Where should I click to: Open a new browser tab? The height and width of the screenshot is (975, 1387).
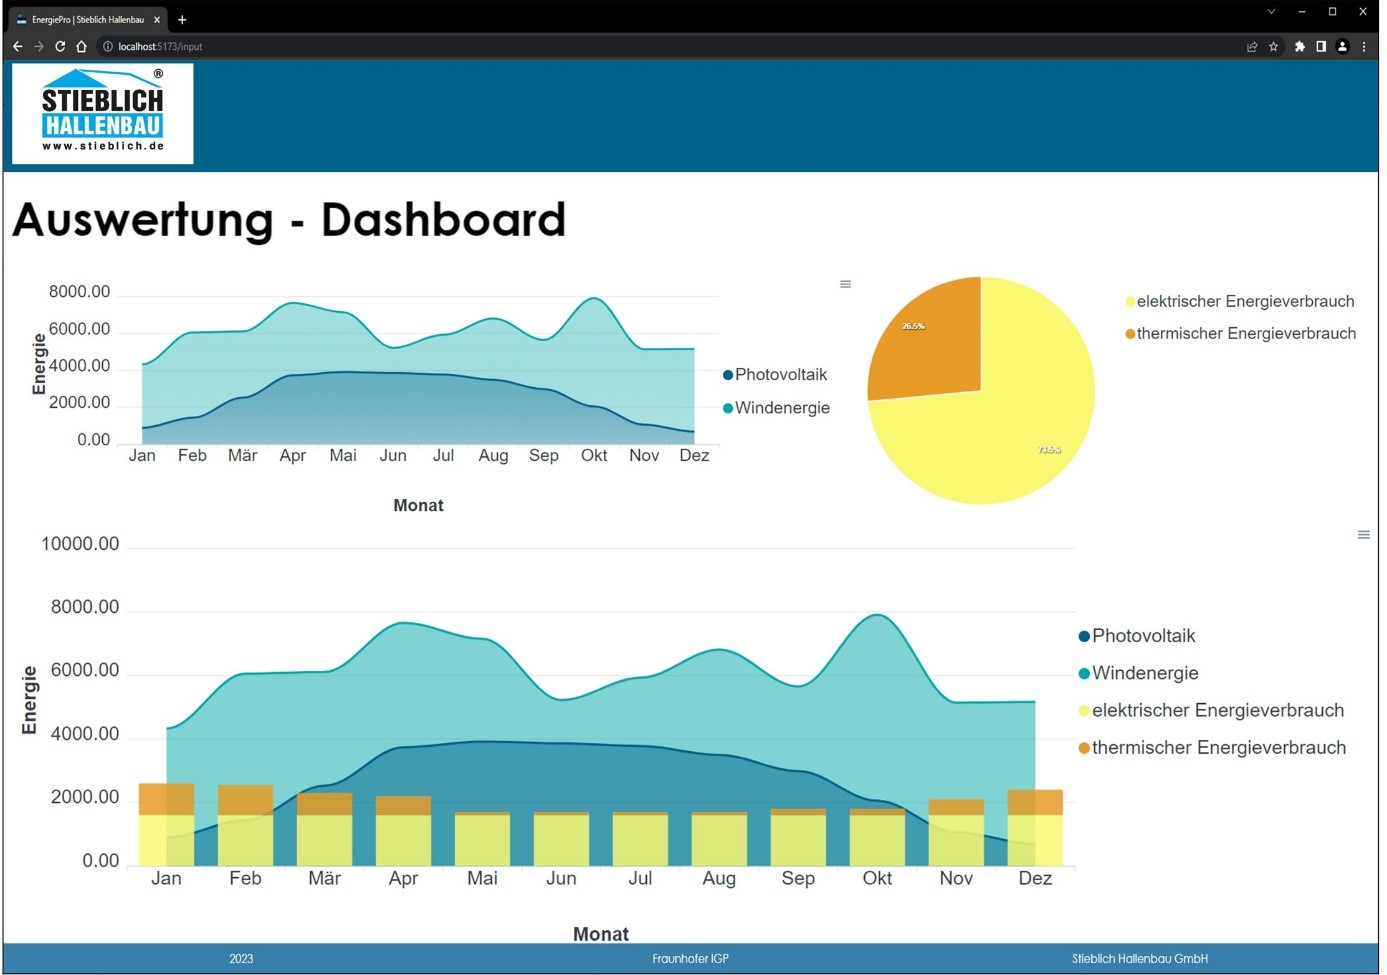coord(182,19)
